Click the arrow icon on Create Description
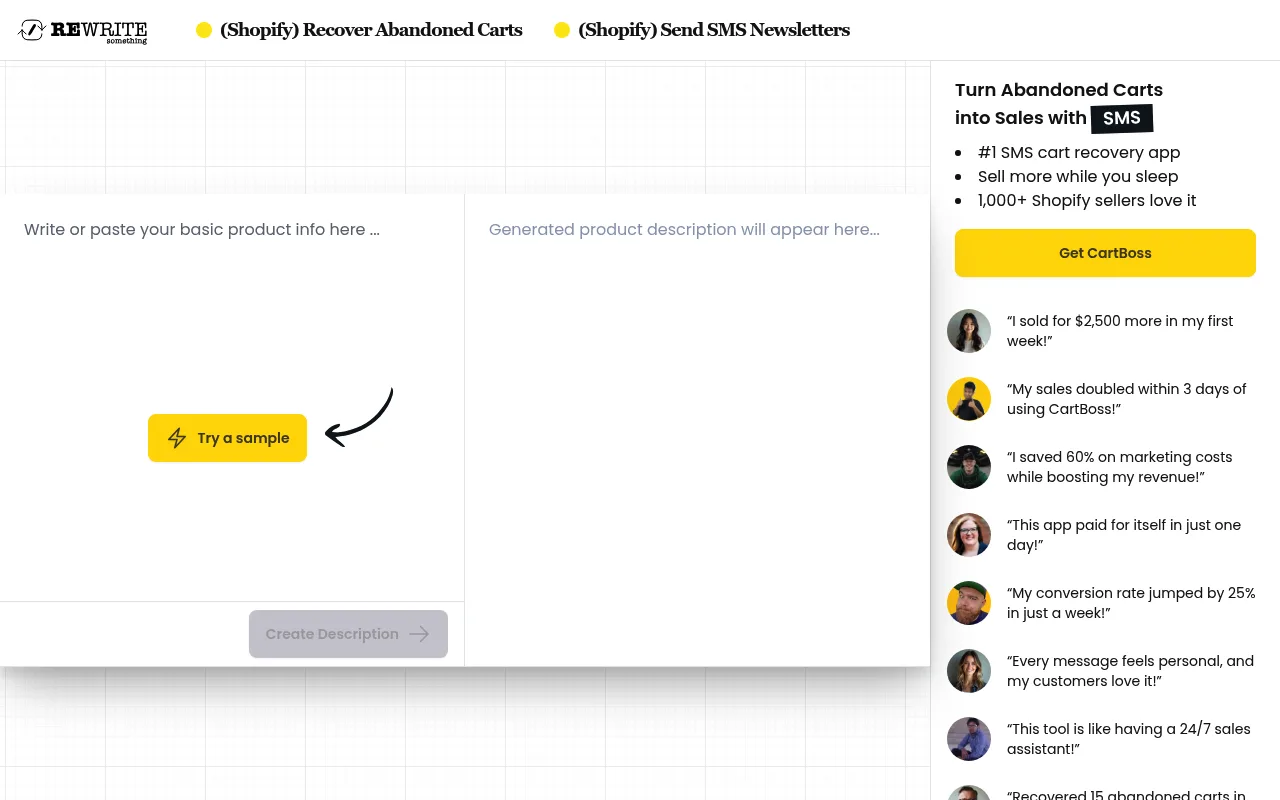This screenshot has height=800, width=1280. 419,634
